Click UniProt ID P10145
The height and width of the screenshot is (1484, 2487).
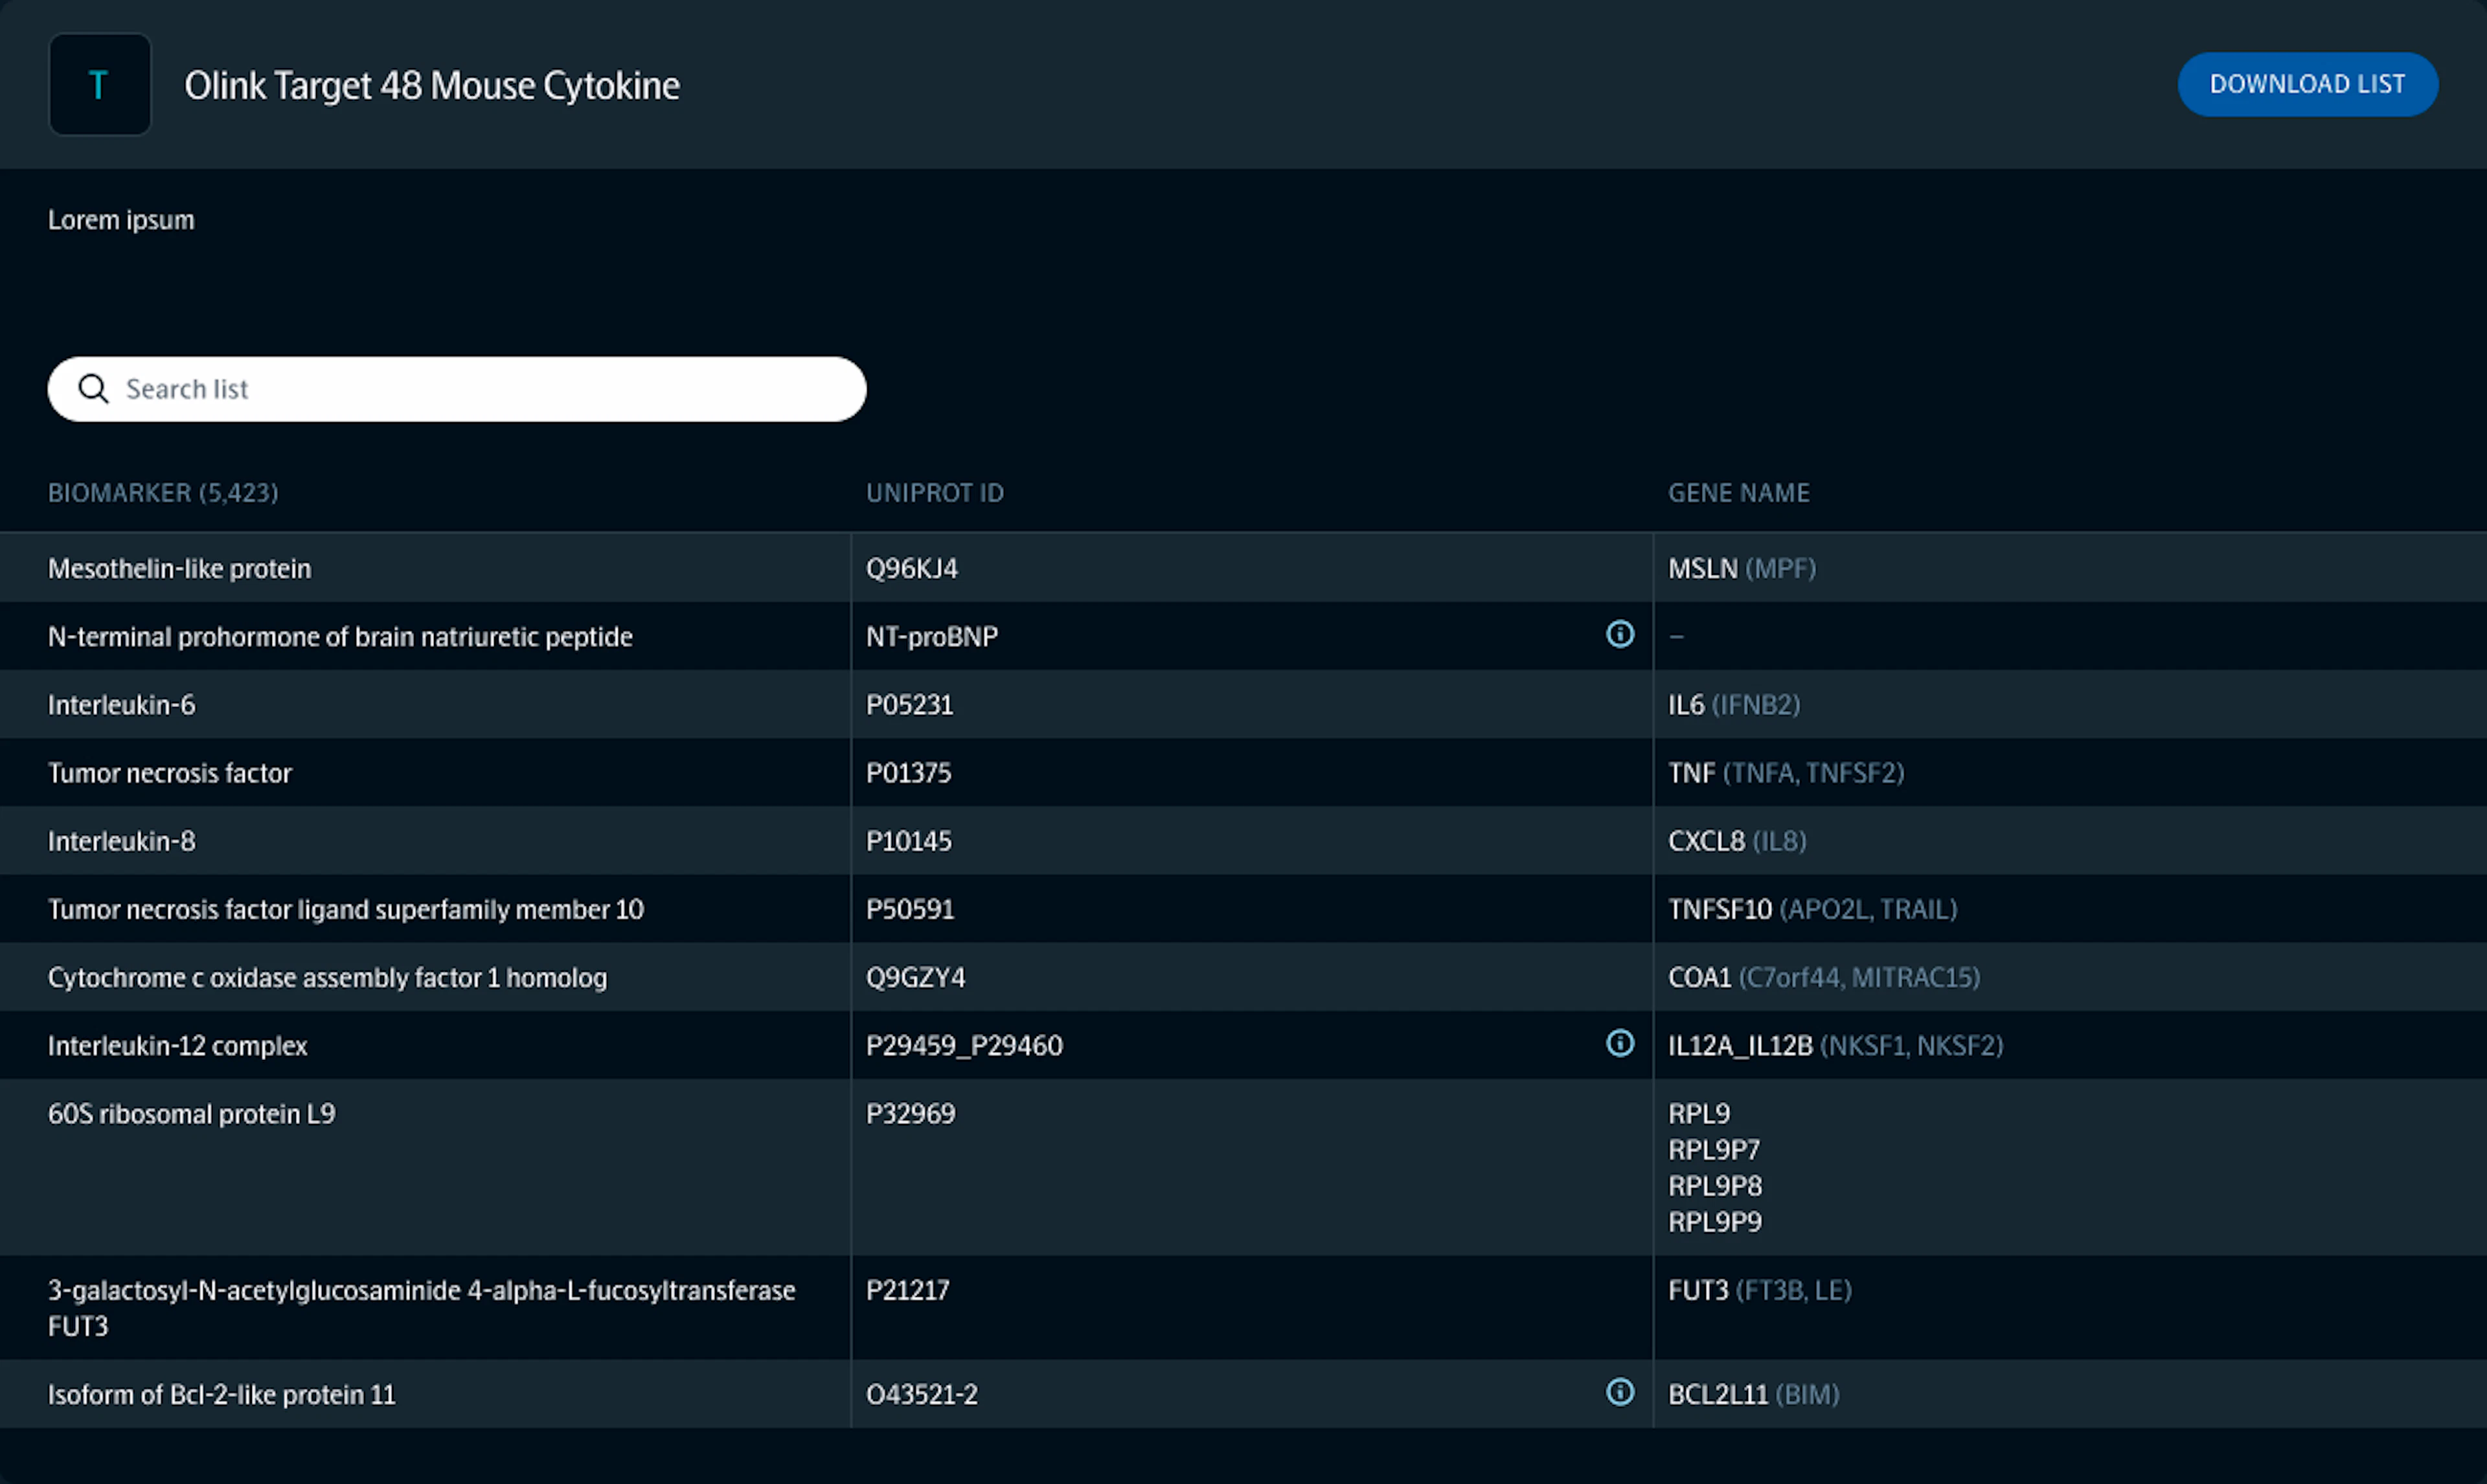909,841
